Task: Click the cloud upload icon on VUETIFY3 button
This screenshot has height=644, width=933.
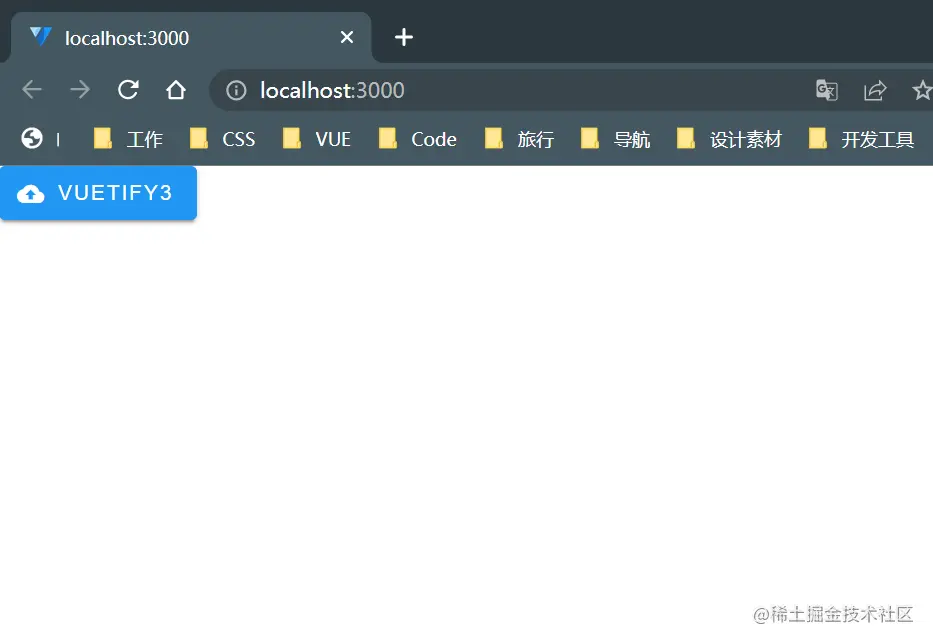Action: 30,193
